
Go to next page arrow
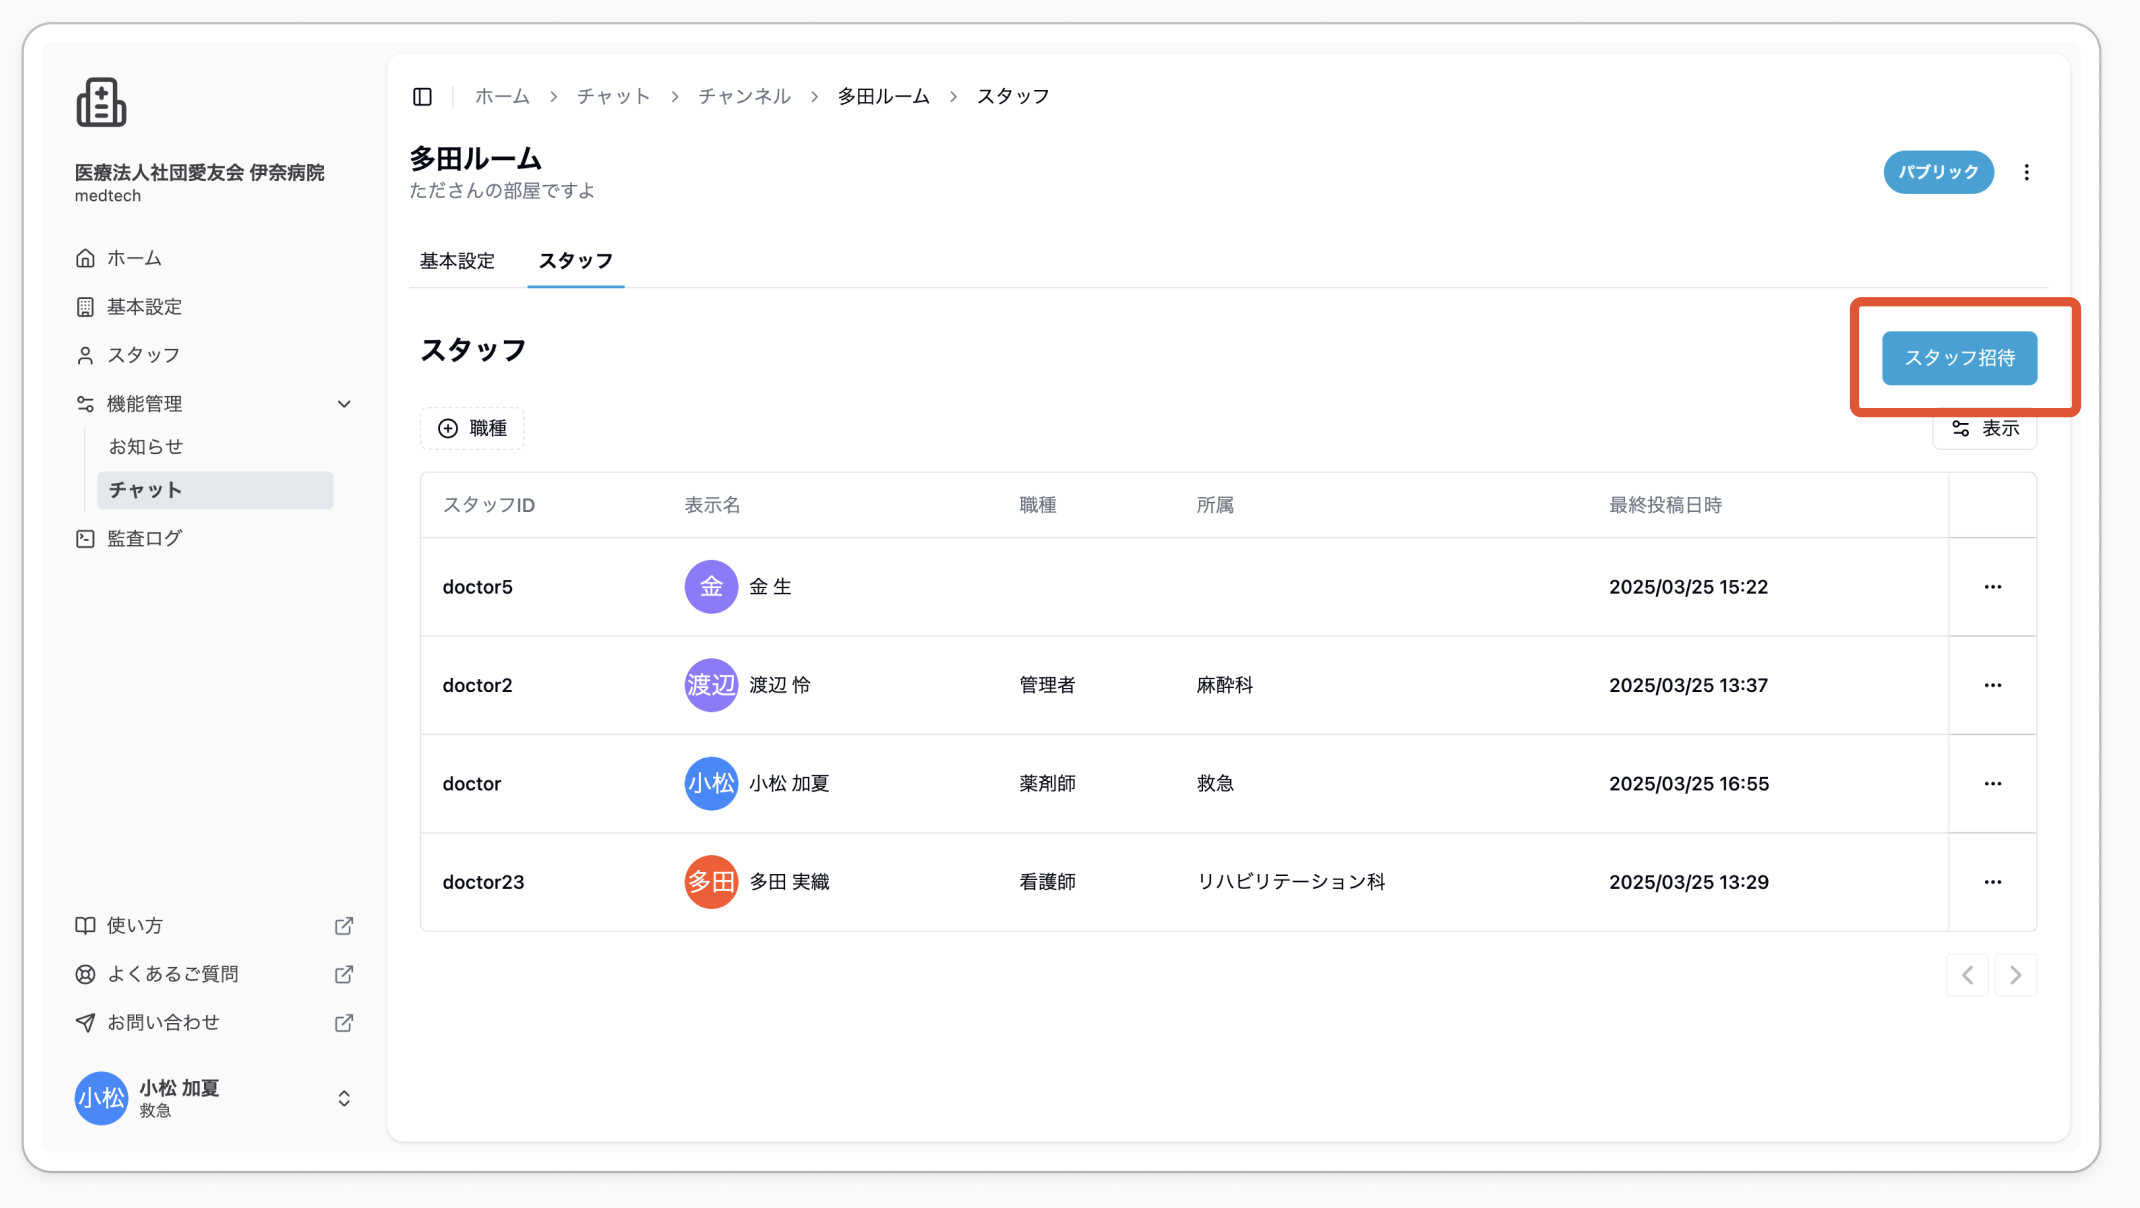click(x=2015, y=975)
